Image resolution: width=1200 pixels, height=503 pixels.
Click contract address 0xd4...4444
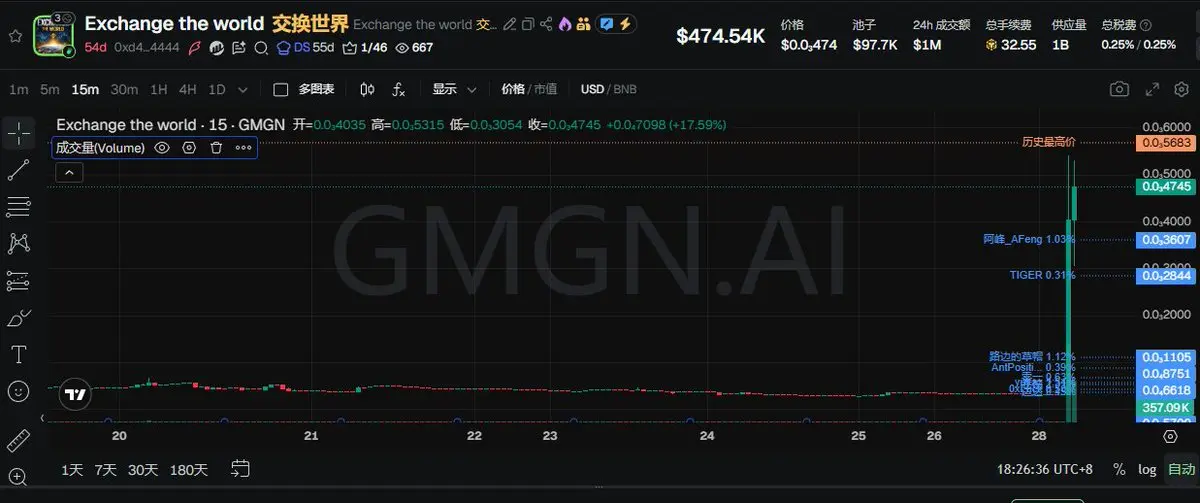pos(147,47)
